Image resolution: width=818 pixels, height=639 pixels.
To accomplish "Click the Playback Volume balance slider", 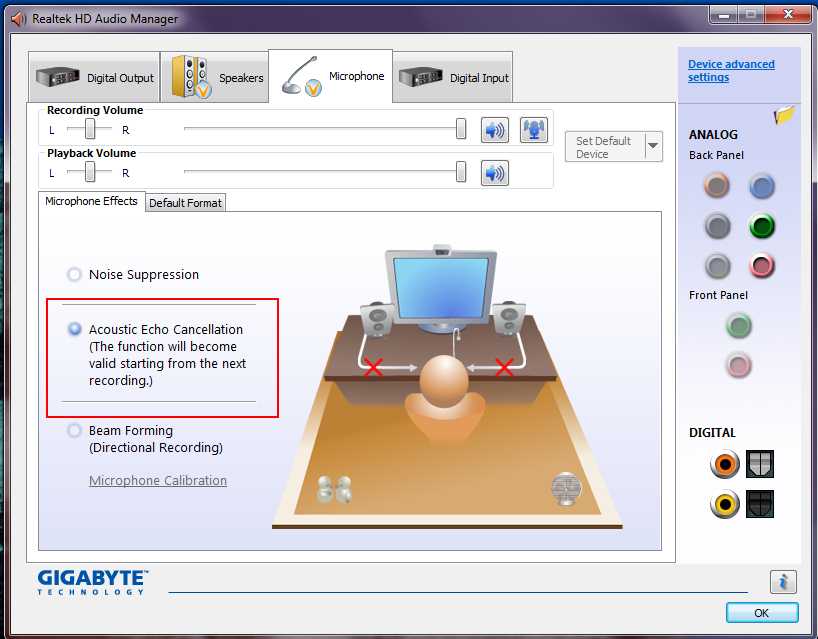I will tap(89, 171).
